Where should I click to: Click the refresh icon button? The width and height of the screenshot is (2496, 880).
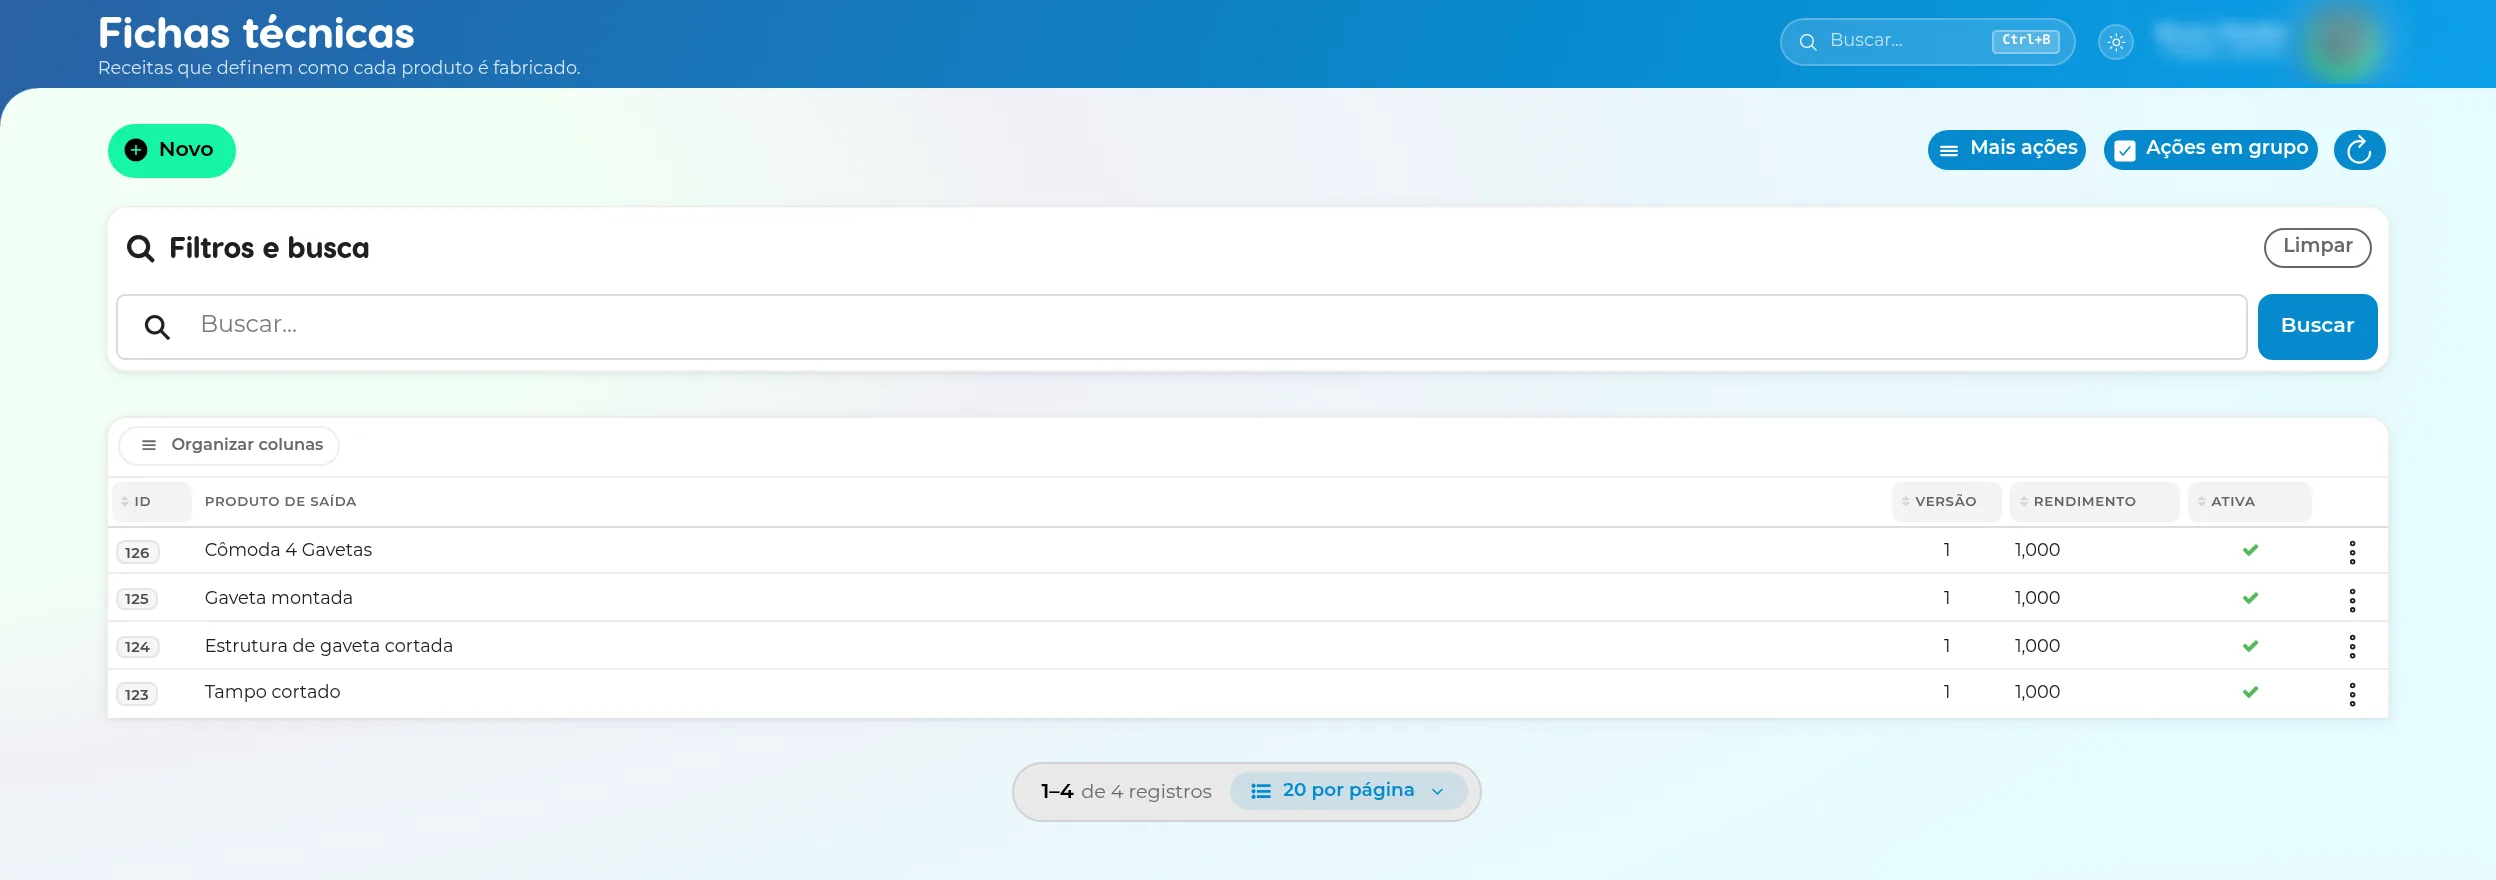tap(2359, 150)
